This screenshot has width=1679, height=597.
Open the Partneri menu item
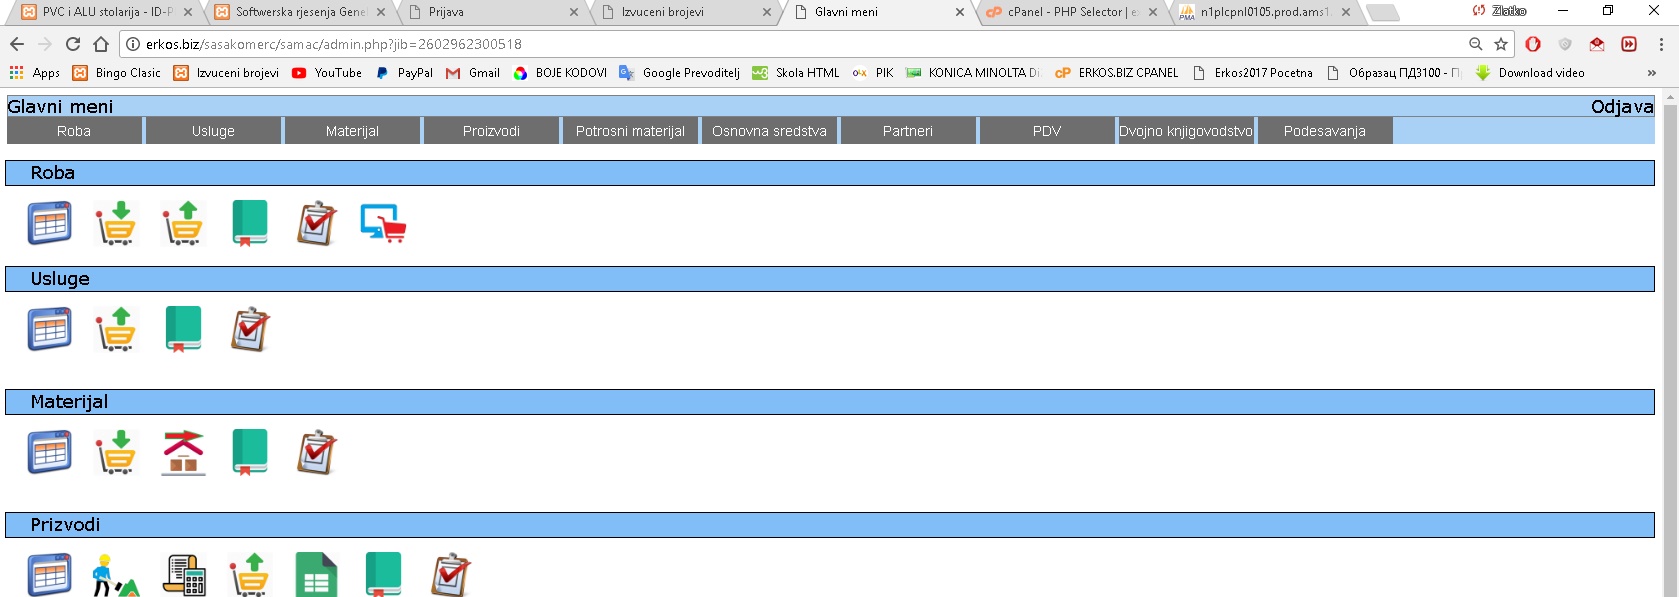tap(907, 131)
